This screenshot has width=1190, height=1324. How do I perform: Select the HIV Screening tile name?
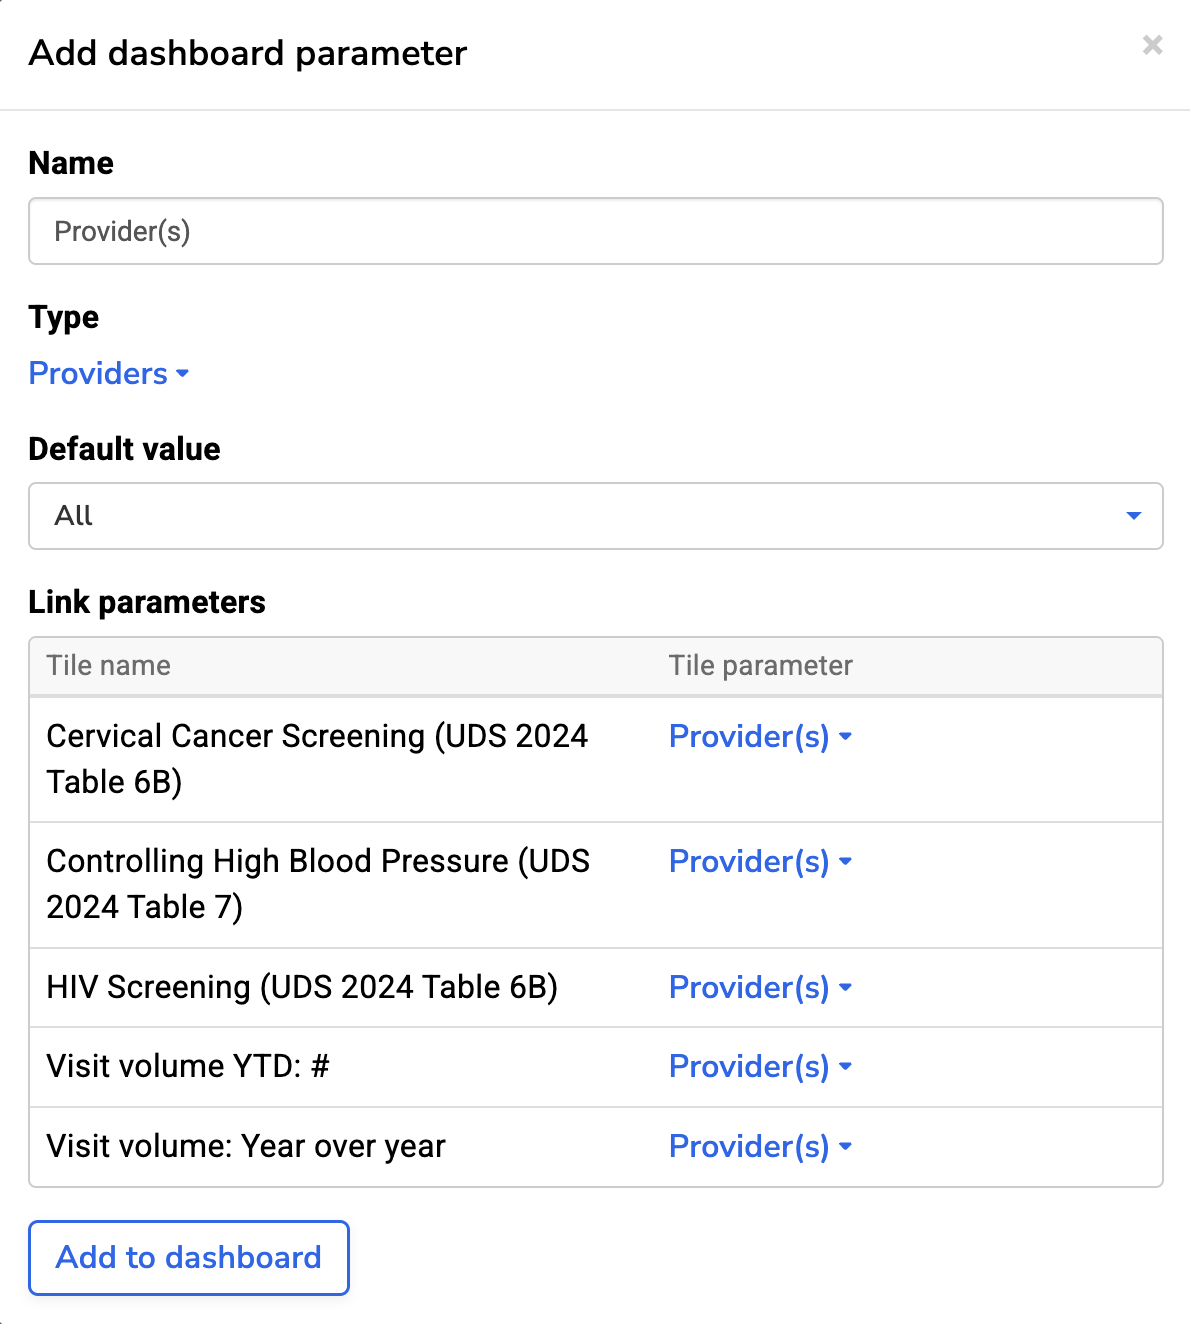pyautogui.click(x=302, y=988)
